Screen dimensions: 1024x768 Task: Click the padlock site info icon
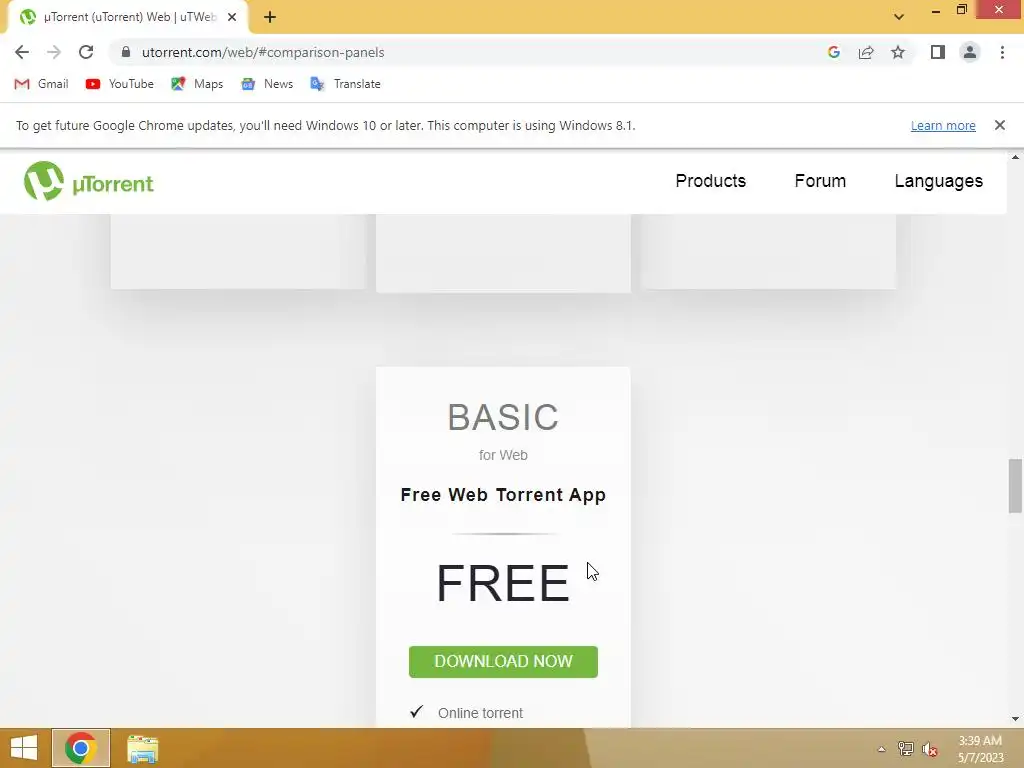[x=126, y=52]
